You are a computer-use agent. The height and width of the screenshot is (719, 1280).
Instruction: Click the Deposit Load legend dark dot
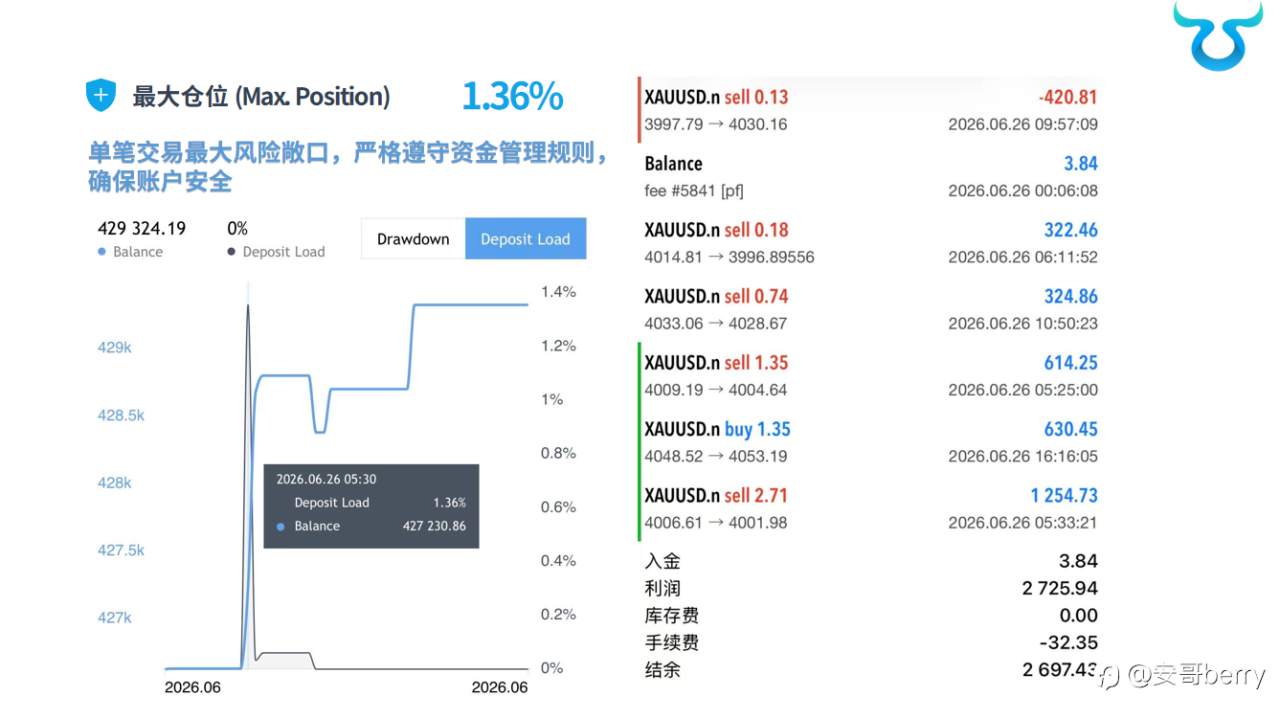click(x=232, y=252)
